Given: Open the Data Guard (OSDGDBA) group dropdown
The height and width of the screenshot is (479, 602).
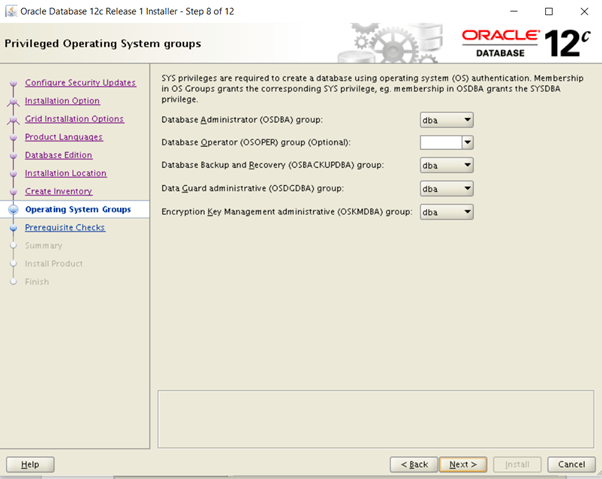Looking at the screenshot, I should [x=446, y=188].
